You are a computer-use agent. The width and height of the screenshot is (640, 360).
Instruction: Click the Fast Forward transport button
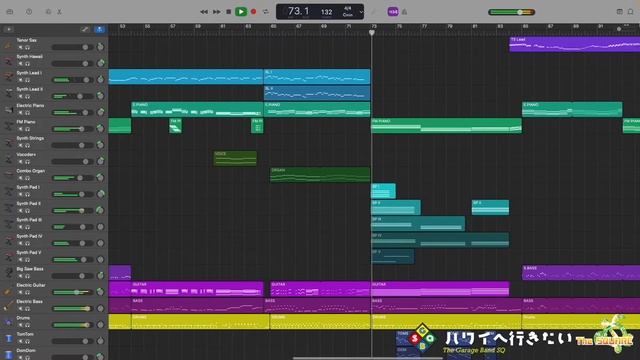[217, 12]
